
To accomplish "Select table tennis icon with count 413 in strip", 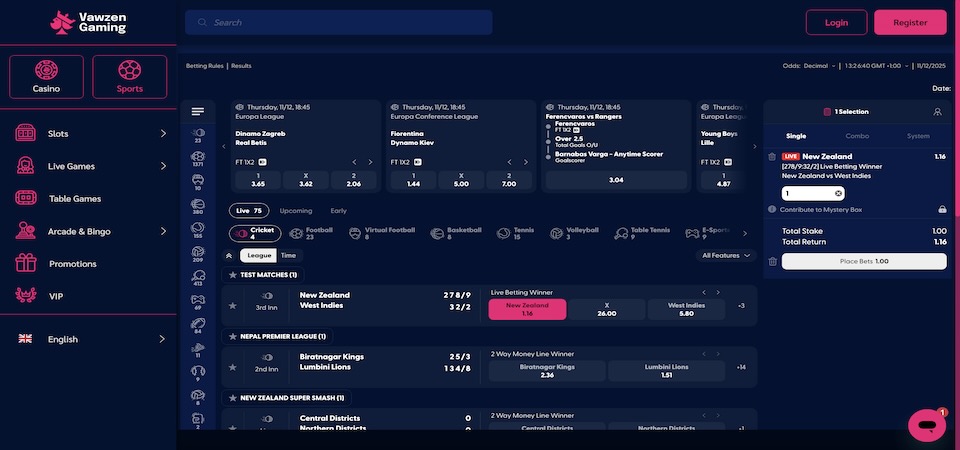I will [x=198, y=278].
